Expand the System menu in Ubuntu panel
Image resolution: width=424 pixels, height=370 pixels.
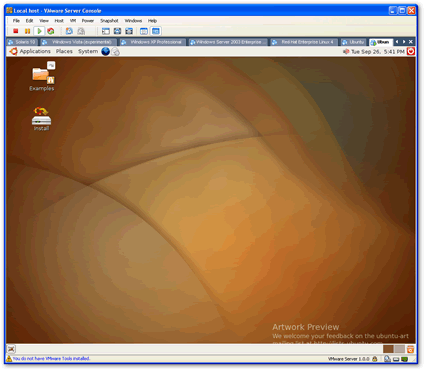pyautogui.click(x=88, y=51)
